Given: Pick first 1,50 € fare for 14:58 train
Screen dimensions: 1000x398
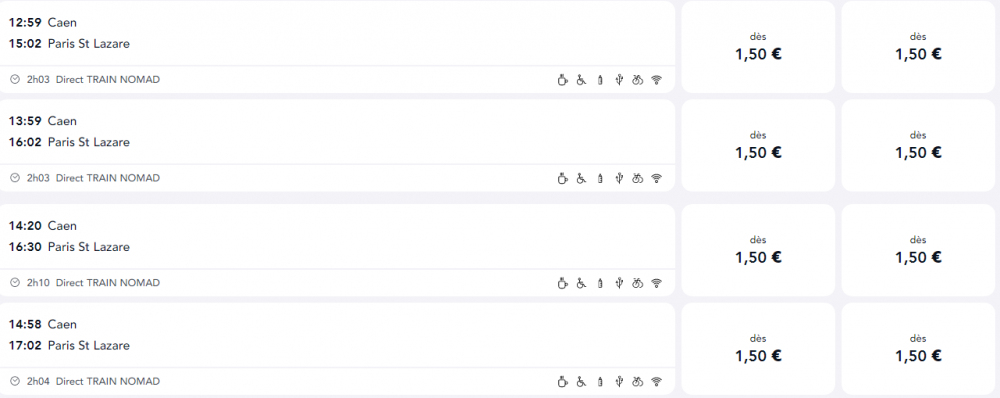Looking at the screenshot, I should pyautogui.click(x=758, y=349).
